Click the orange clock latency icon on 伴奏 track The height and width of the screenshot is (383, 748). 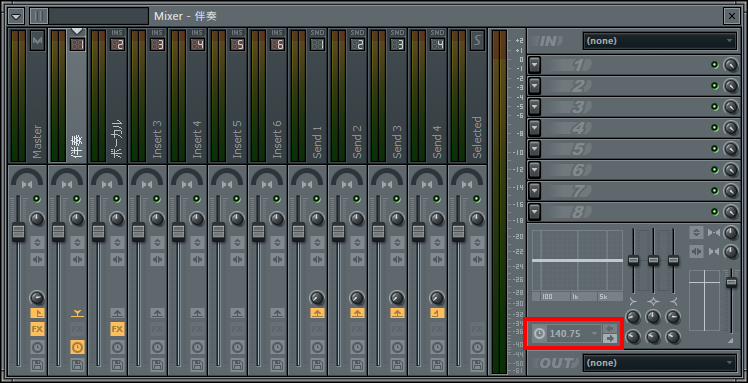(x=77, y=347)
